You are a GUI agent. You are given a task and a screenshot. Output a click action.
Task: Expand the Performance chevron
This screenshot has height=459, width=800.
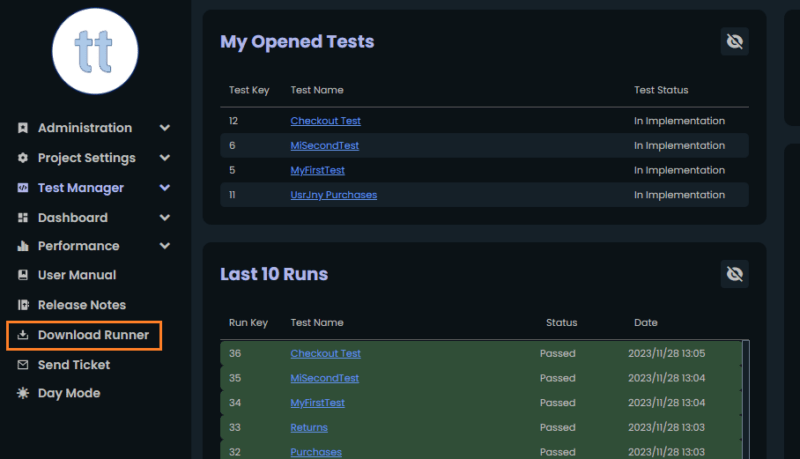click(165, 246)
